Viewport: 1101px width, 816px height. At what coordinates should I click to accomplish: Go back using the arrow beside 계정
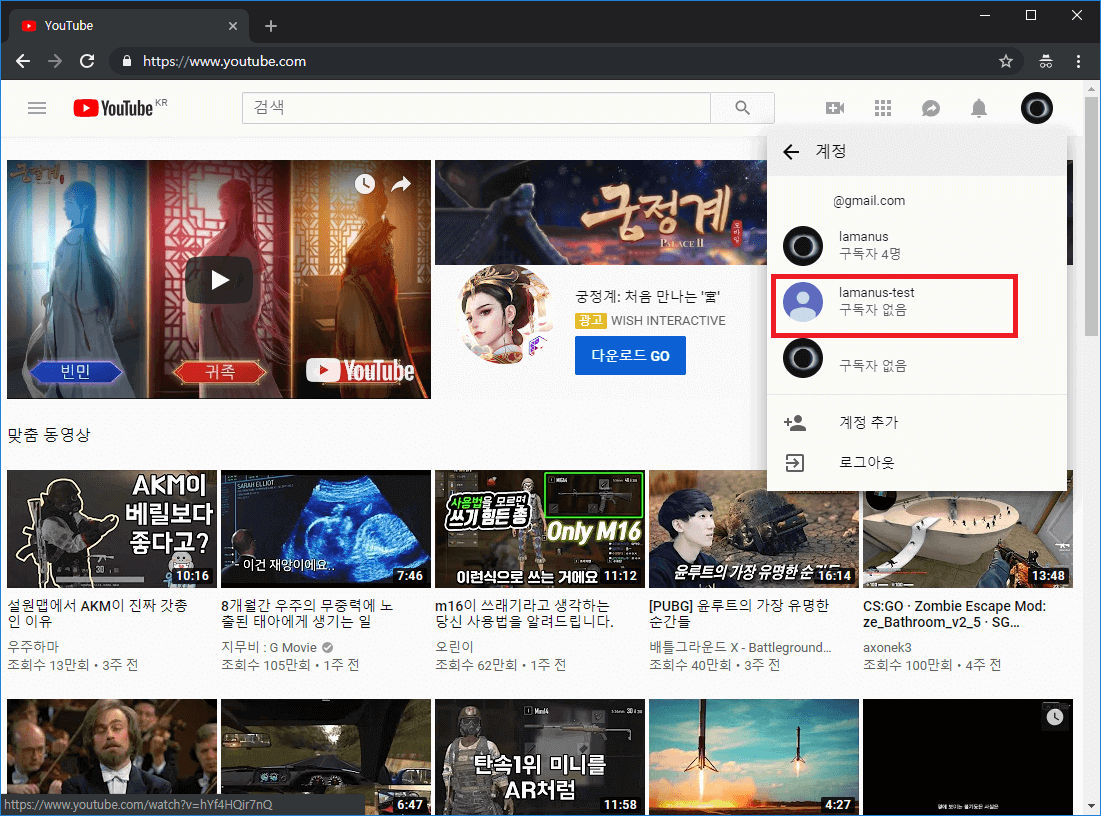(x=791, y=152)
